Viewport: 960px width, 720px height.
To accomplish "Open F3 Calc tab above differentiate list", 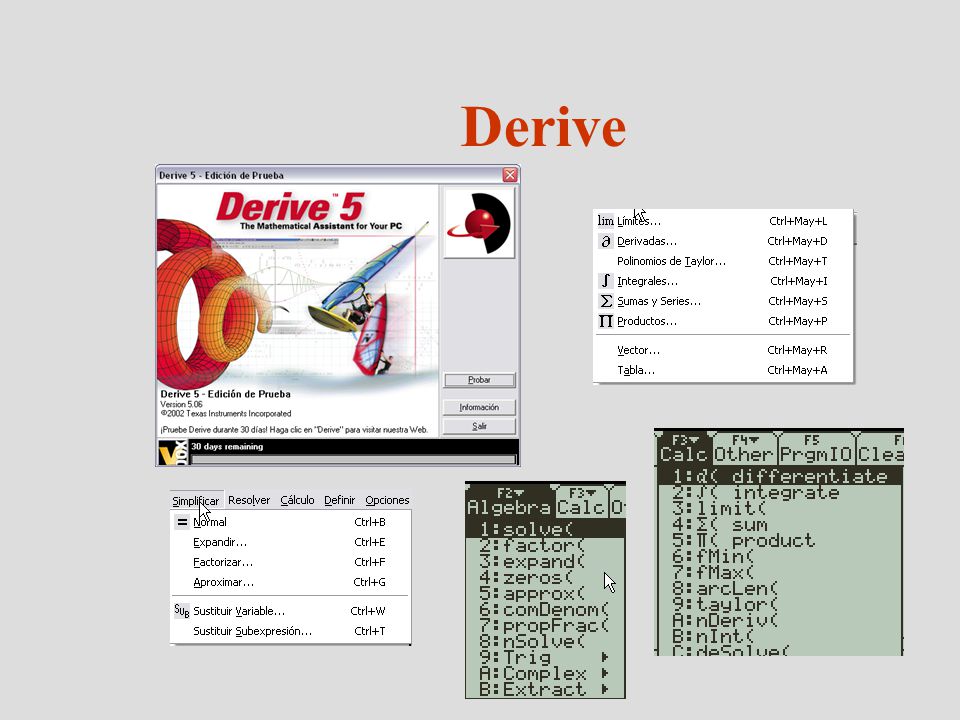I will click(x=683, y=449).
